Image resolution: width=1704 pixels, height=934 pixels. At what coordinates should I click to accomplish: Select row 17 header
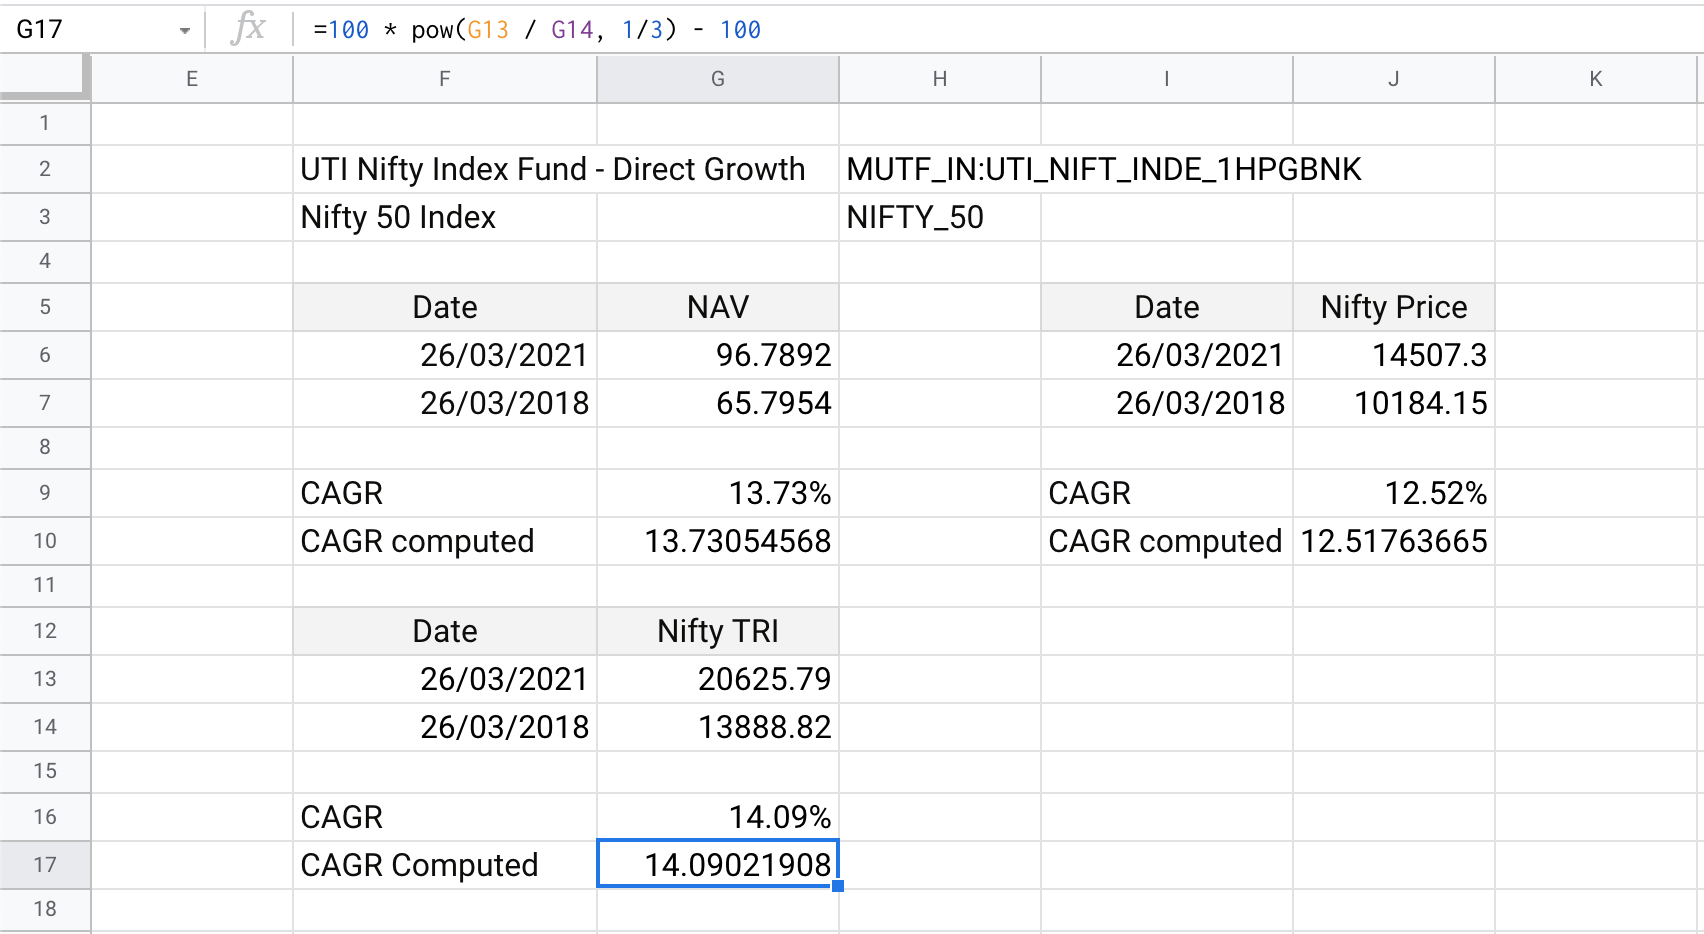[45, 865]
